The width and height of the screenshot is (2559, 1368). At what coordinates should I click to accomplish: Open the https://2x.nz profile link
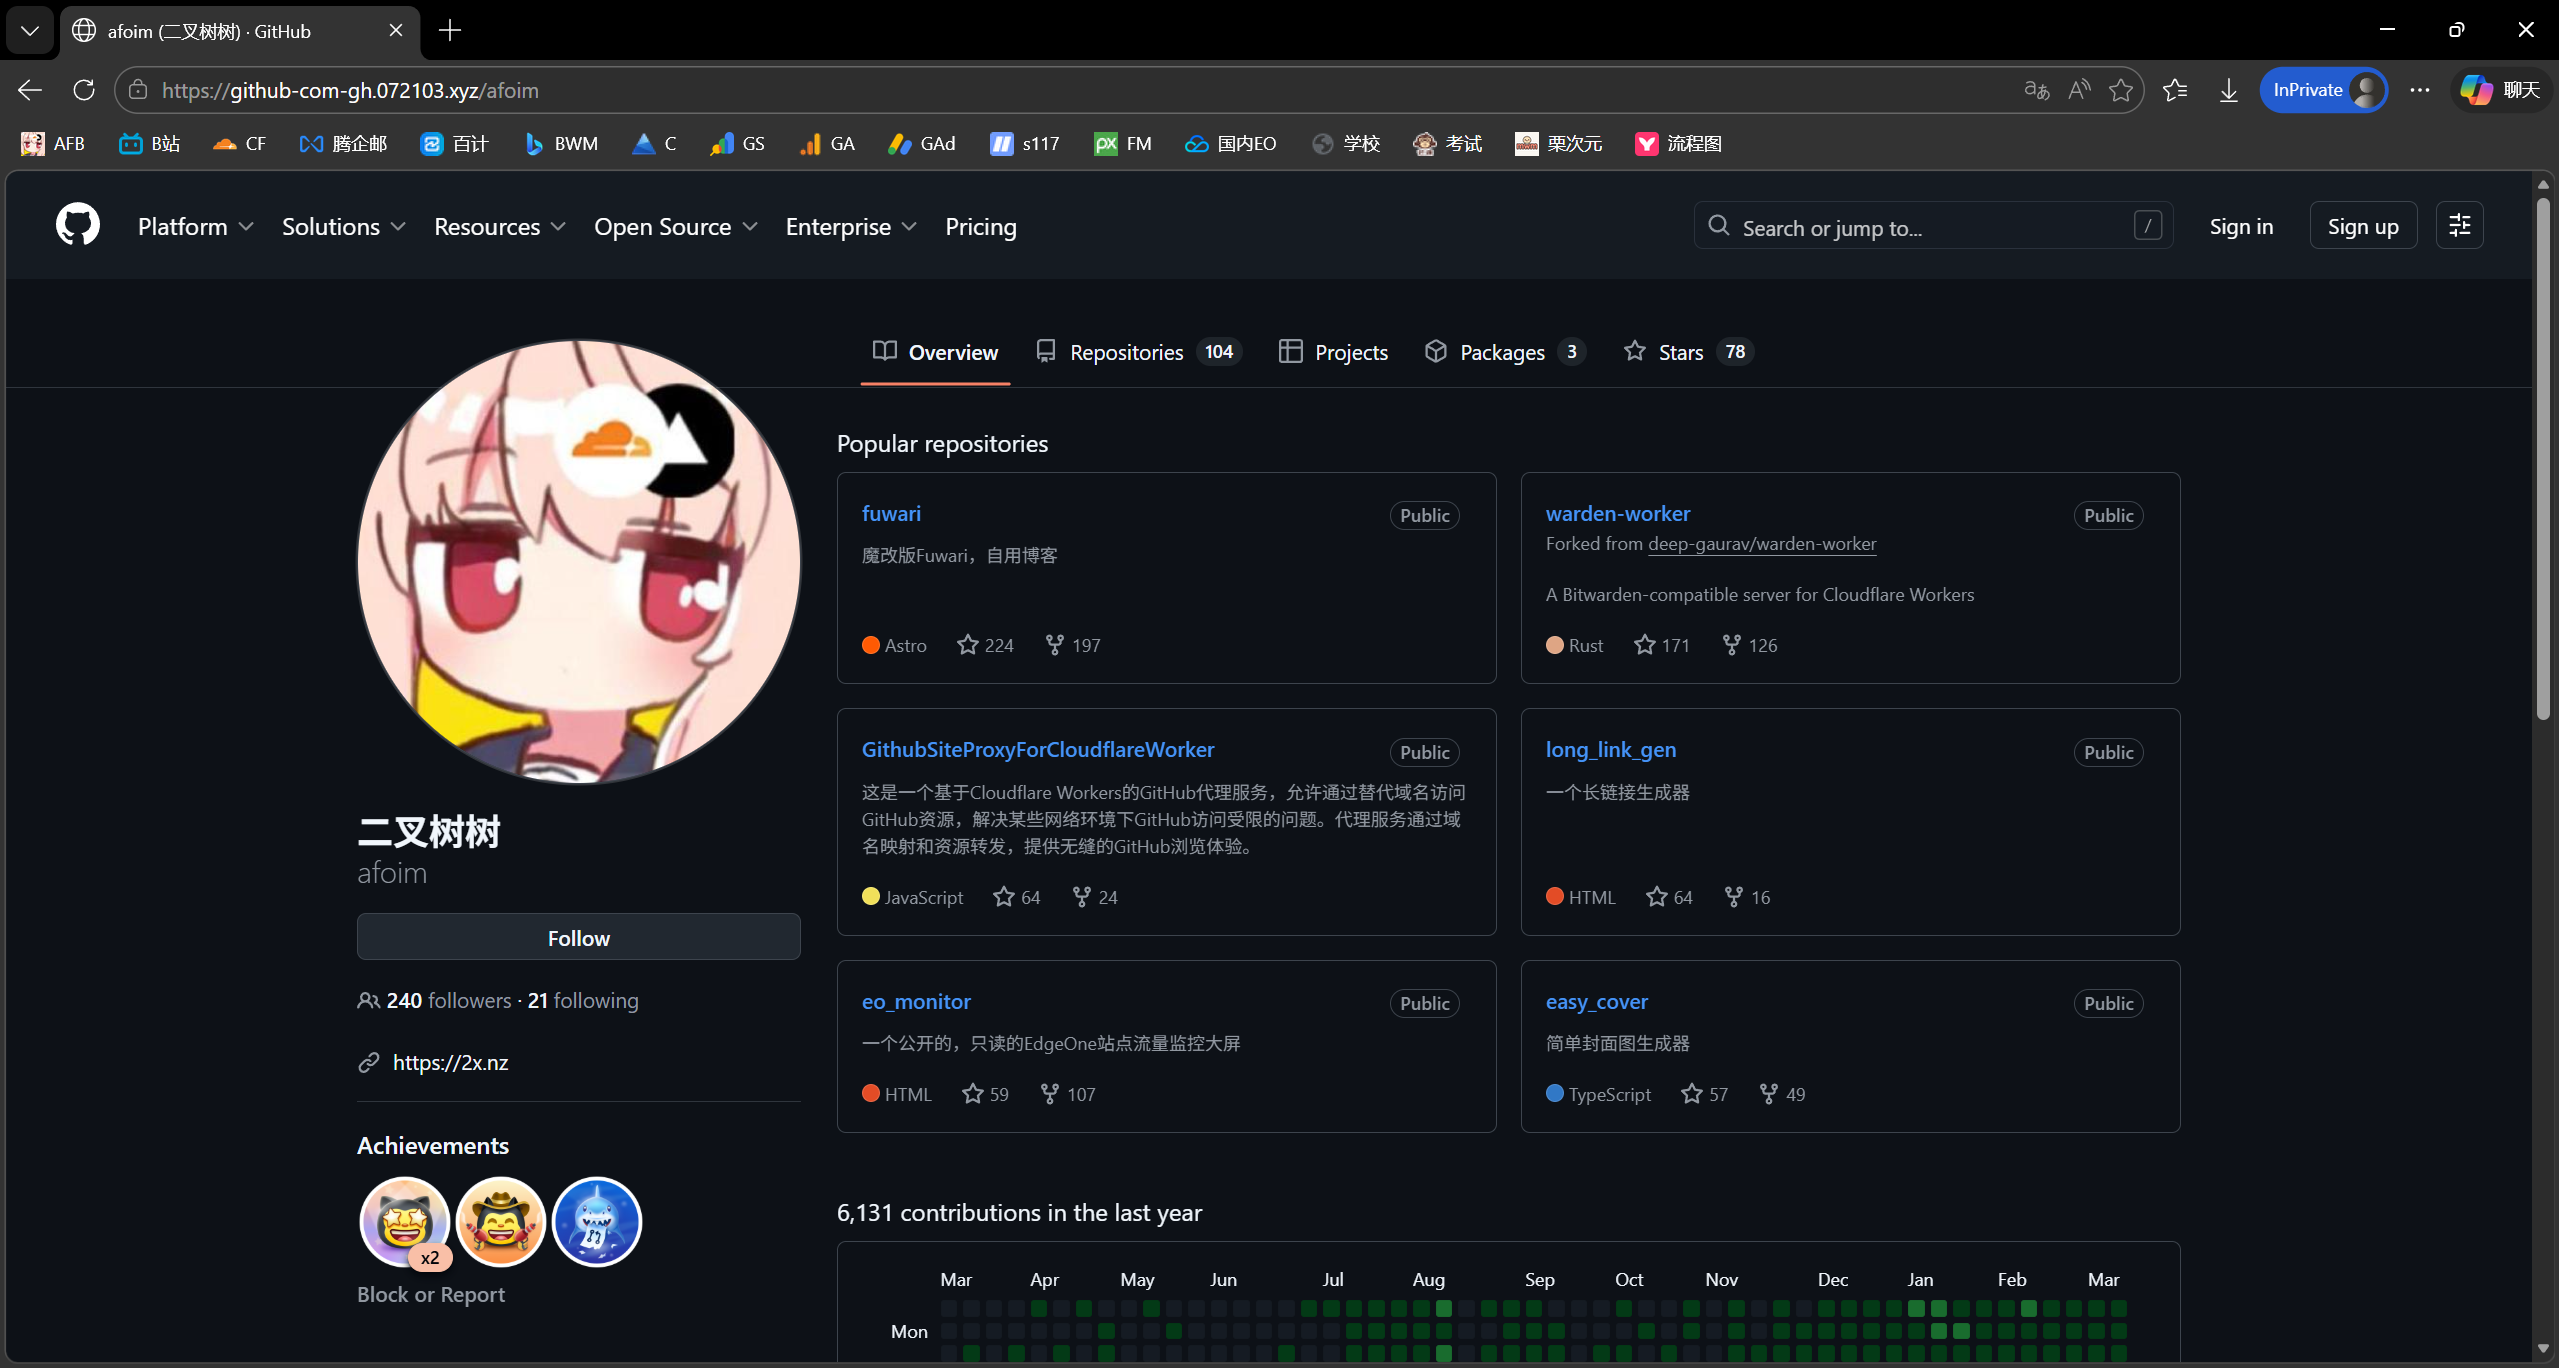click(450, 1062)
